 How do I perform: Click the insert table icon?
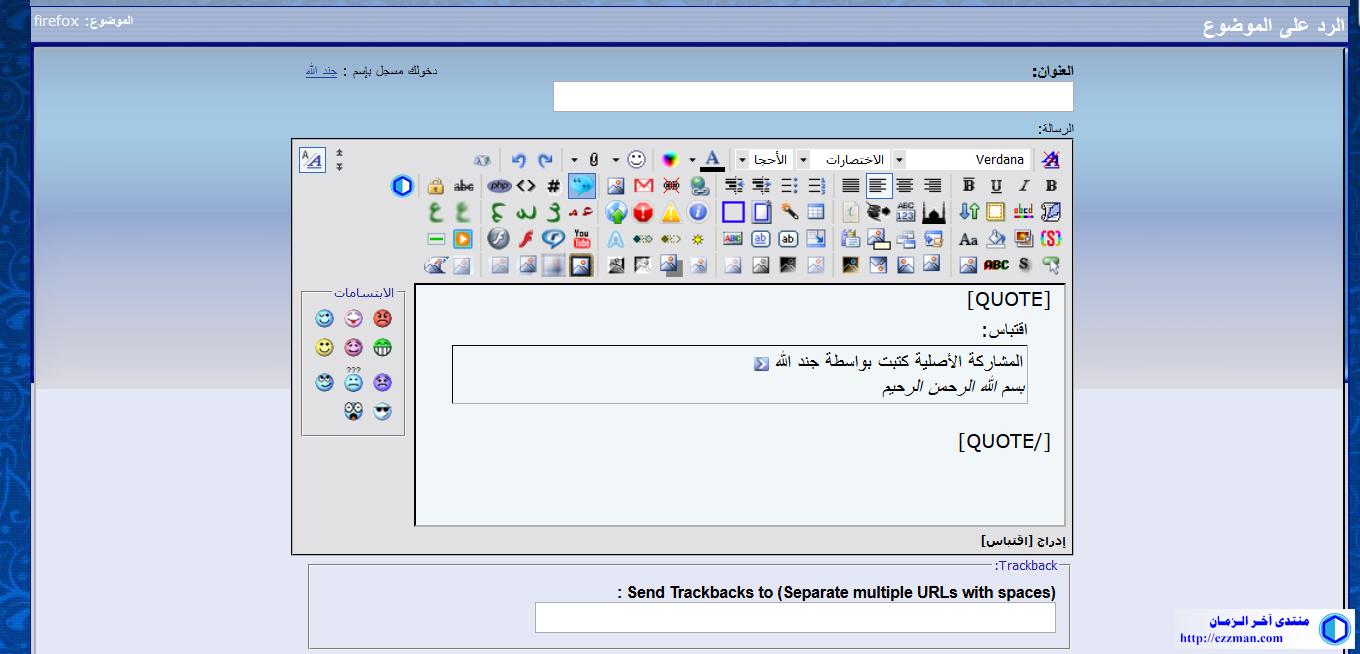[x=816, y=212]
